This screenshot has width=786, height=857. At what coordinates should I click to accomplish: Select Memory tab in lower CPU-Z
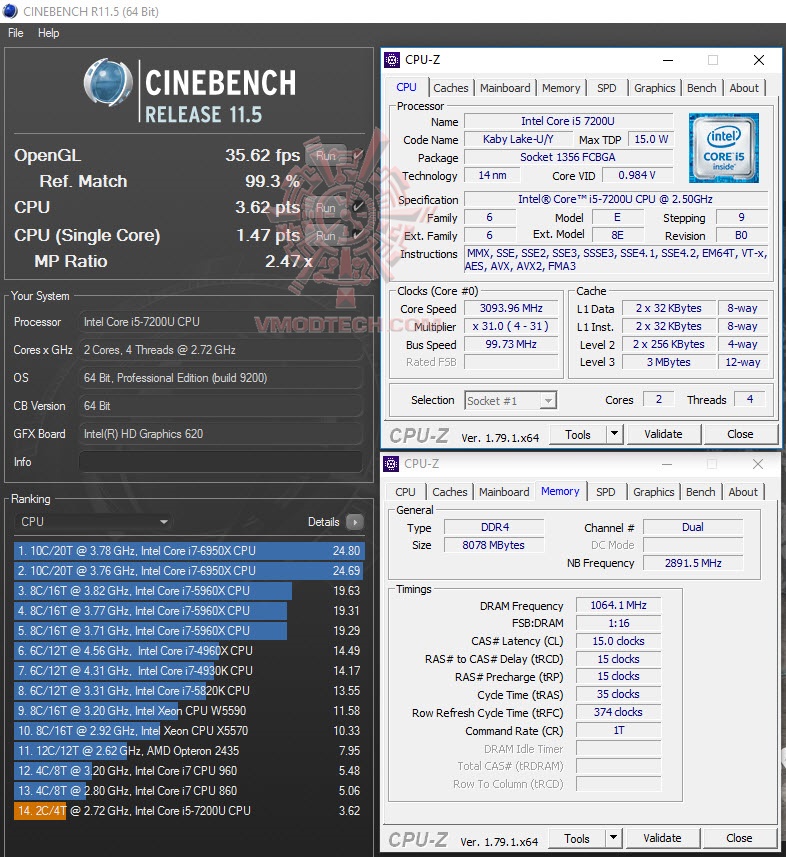(560, 491)
